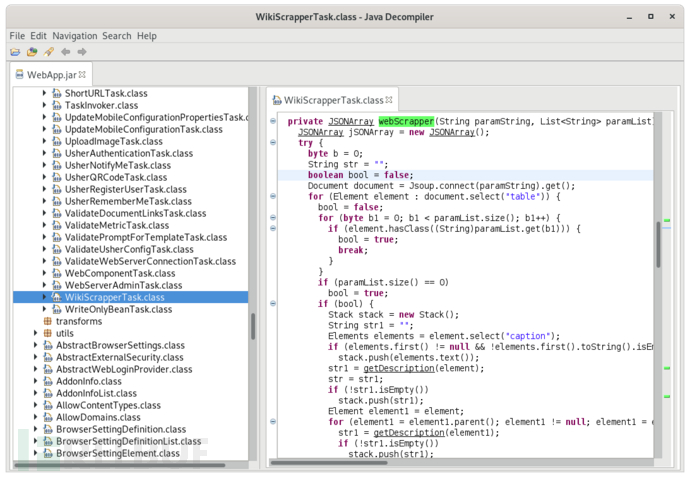The height and width of the screenshot is (478, 690).
Task: Click the ValidateWebServerConnectionTask.class file icon
Action: pyautogui.click(x=56, y=261)
